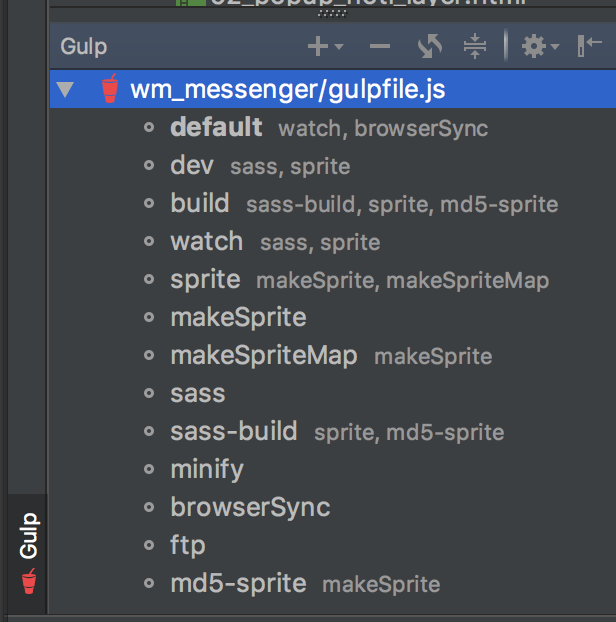Click the bullet icon next to ftp
This screenshot has width=616, height=622.
(149, 545)
